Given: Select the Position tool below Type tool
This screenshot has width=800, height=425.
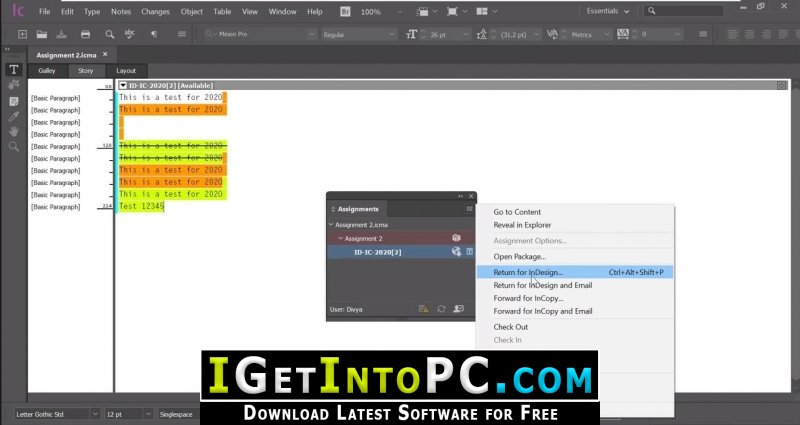Looking at the screenshot, I should [14, 85].
